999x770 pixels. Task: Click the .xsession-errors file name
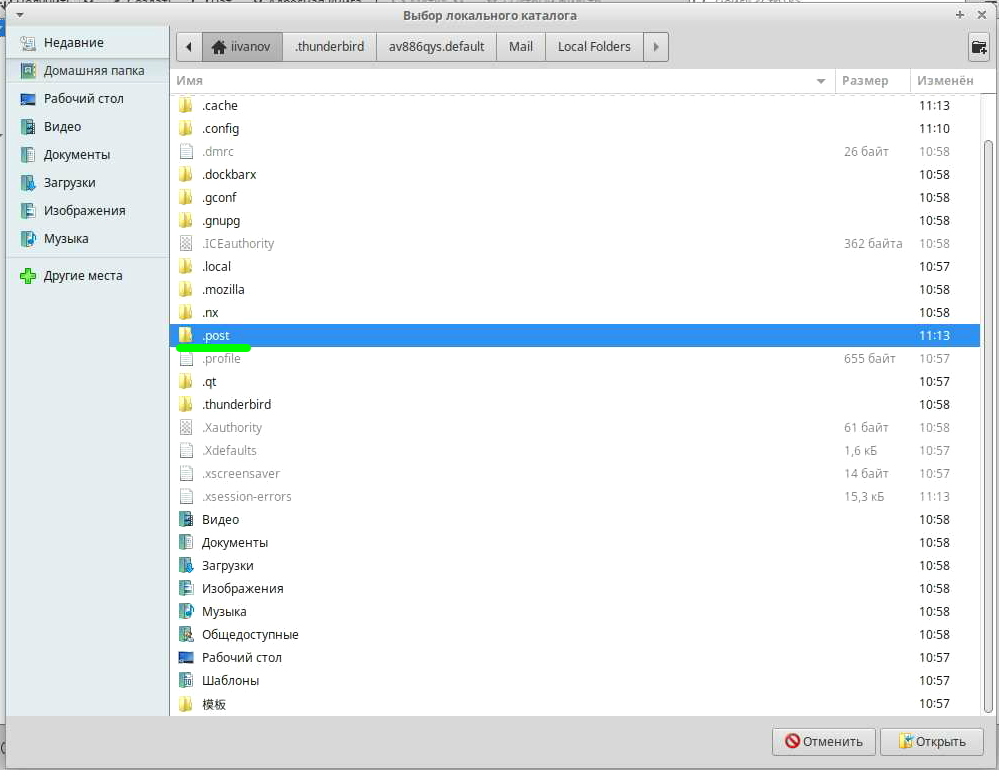point(247,496)
